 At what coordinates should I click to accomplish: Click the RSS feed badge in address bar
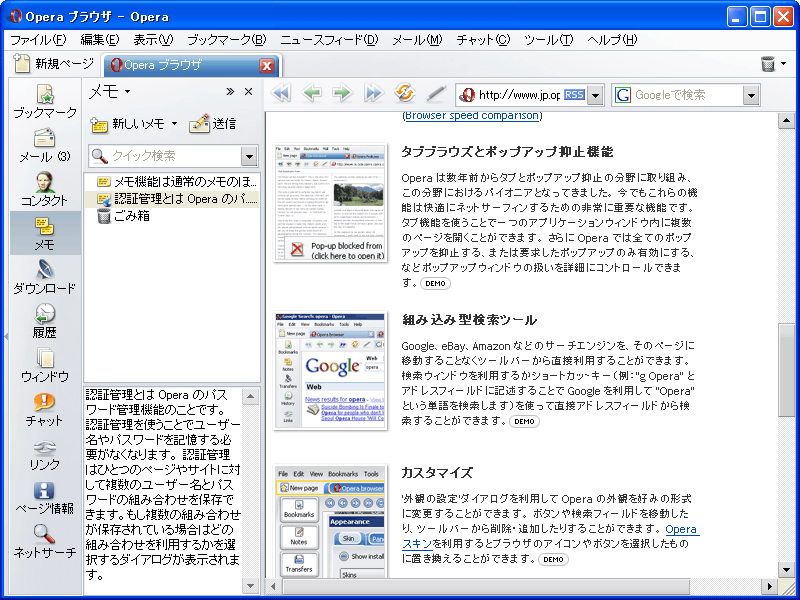tap(574, 94)
